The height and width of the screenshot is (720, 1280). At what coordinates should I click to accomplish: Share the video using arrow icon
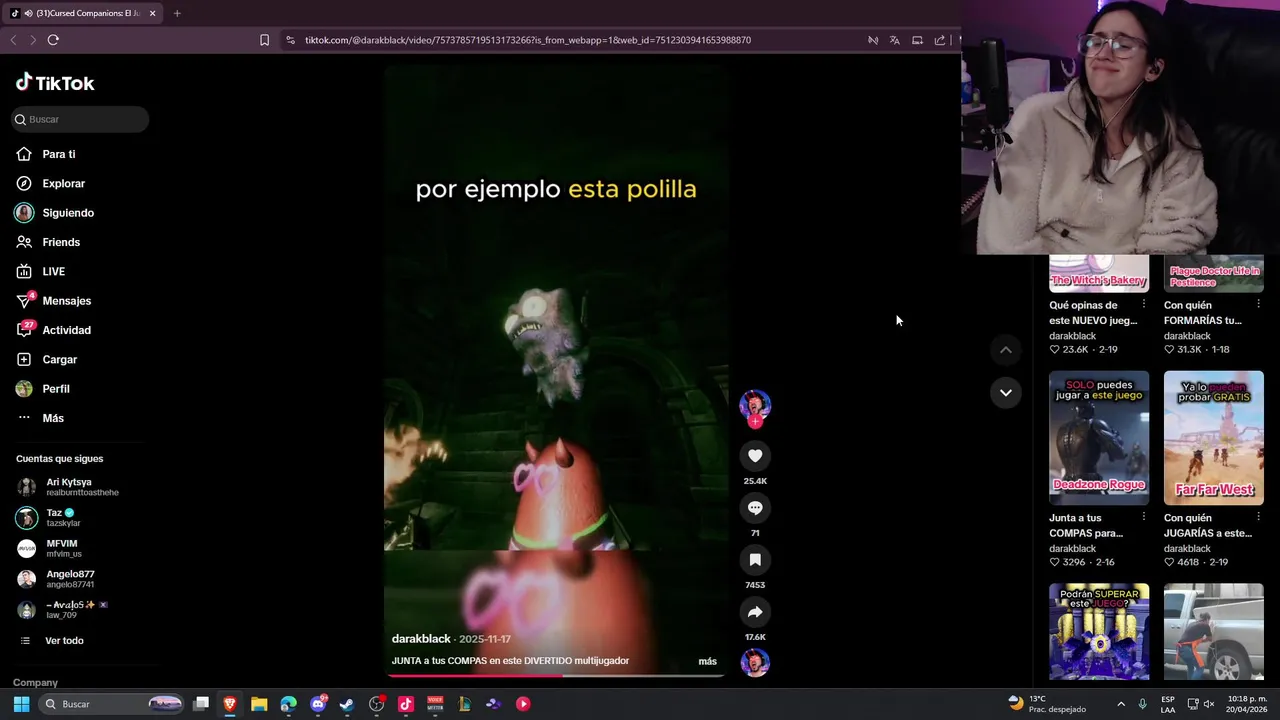[x=755, y=612]
